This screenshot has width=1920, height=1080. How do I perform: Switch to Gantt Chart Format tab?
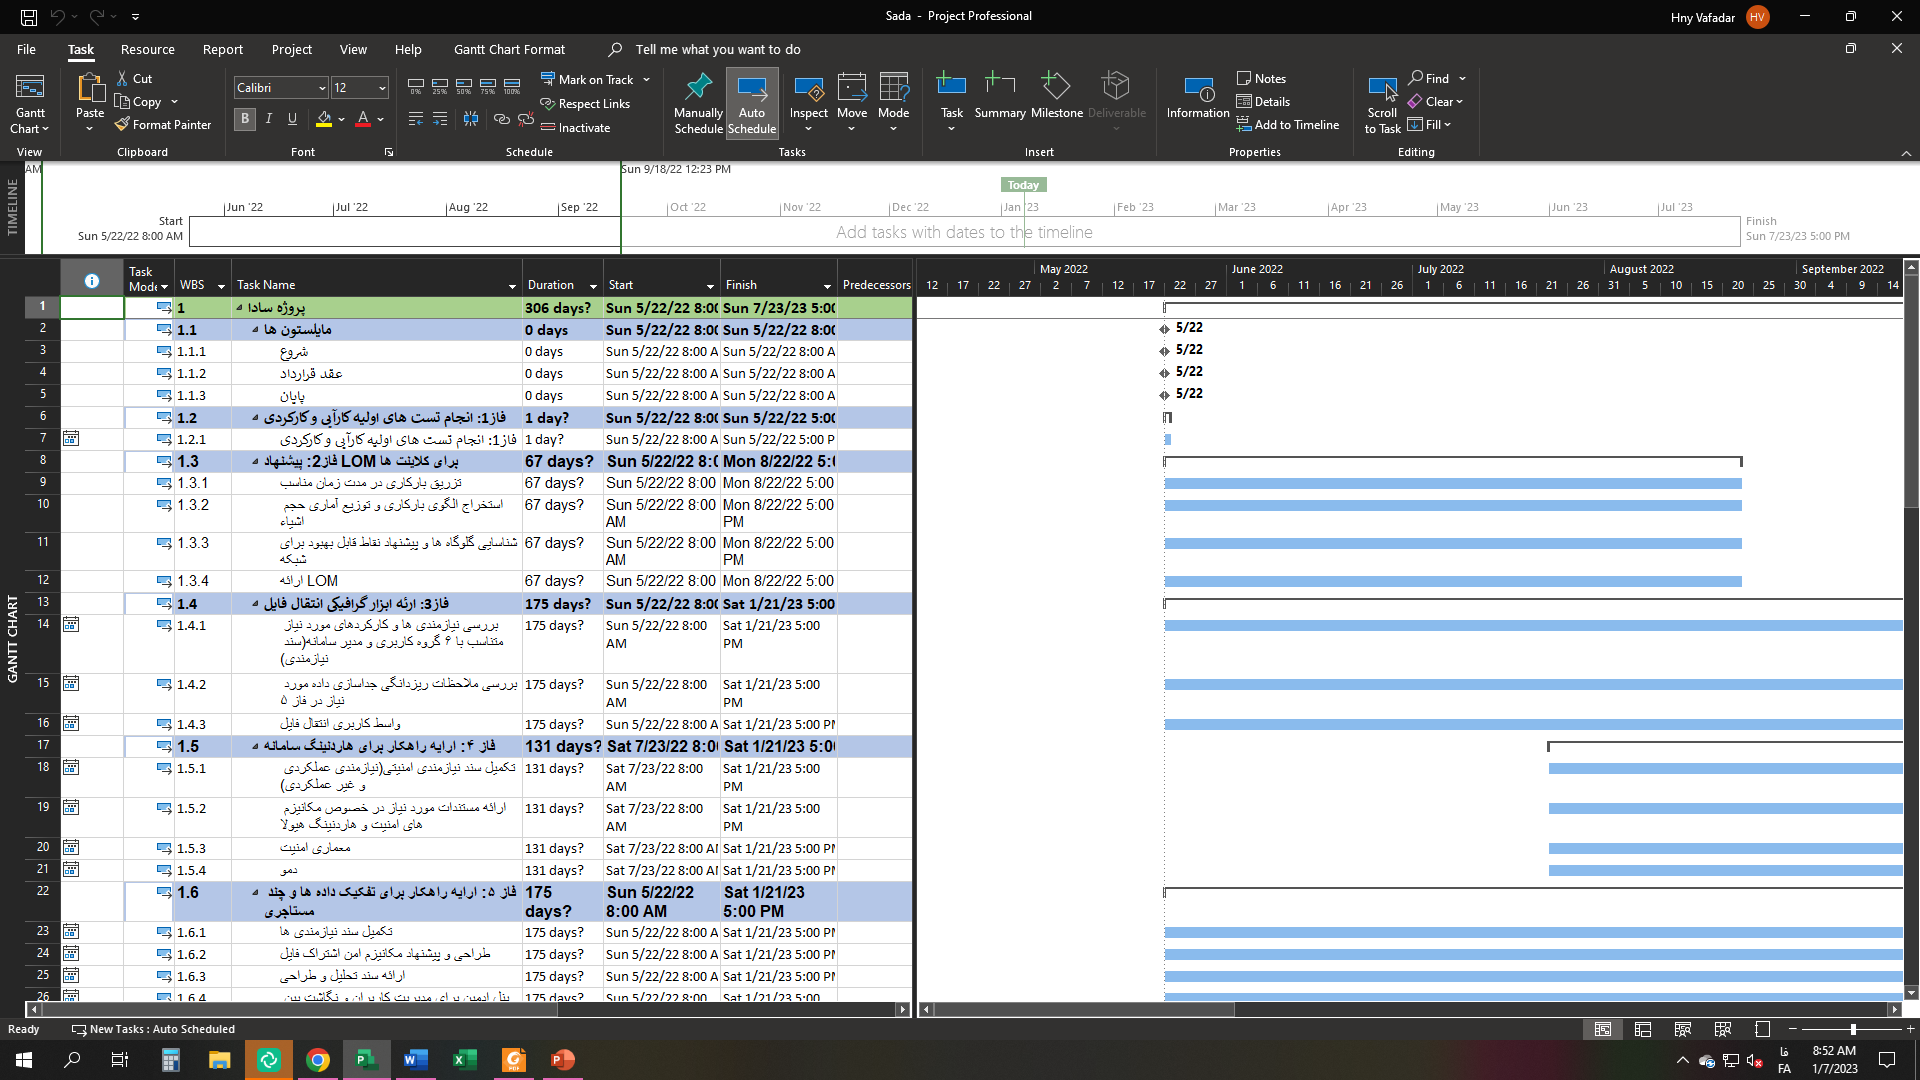click(x=509, y=49)
